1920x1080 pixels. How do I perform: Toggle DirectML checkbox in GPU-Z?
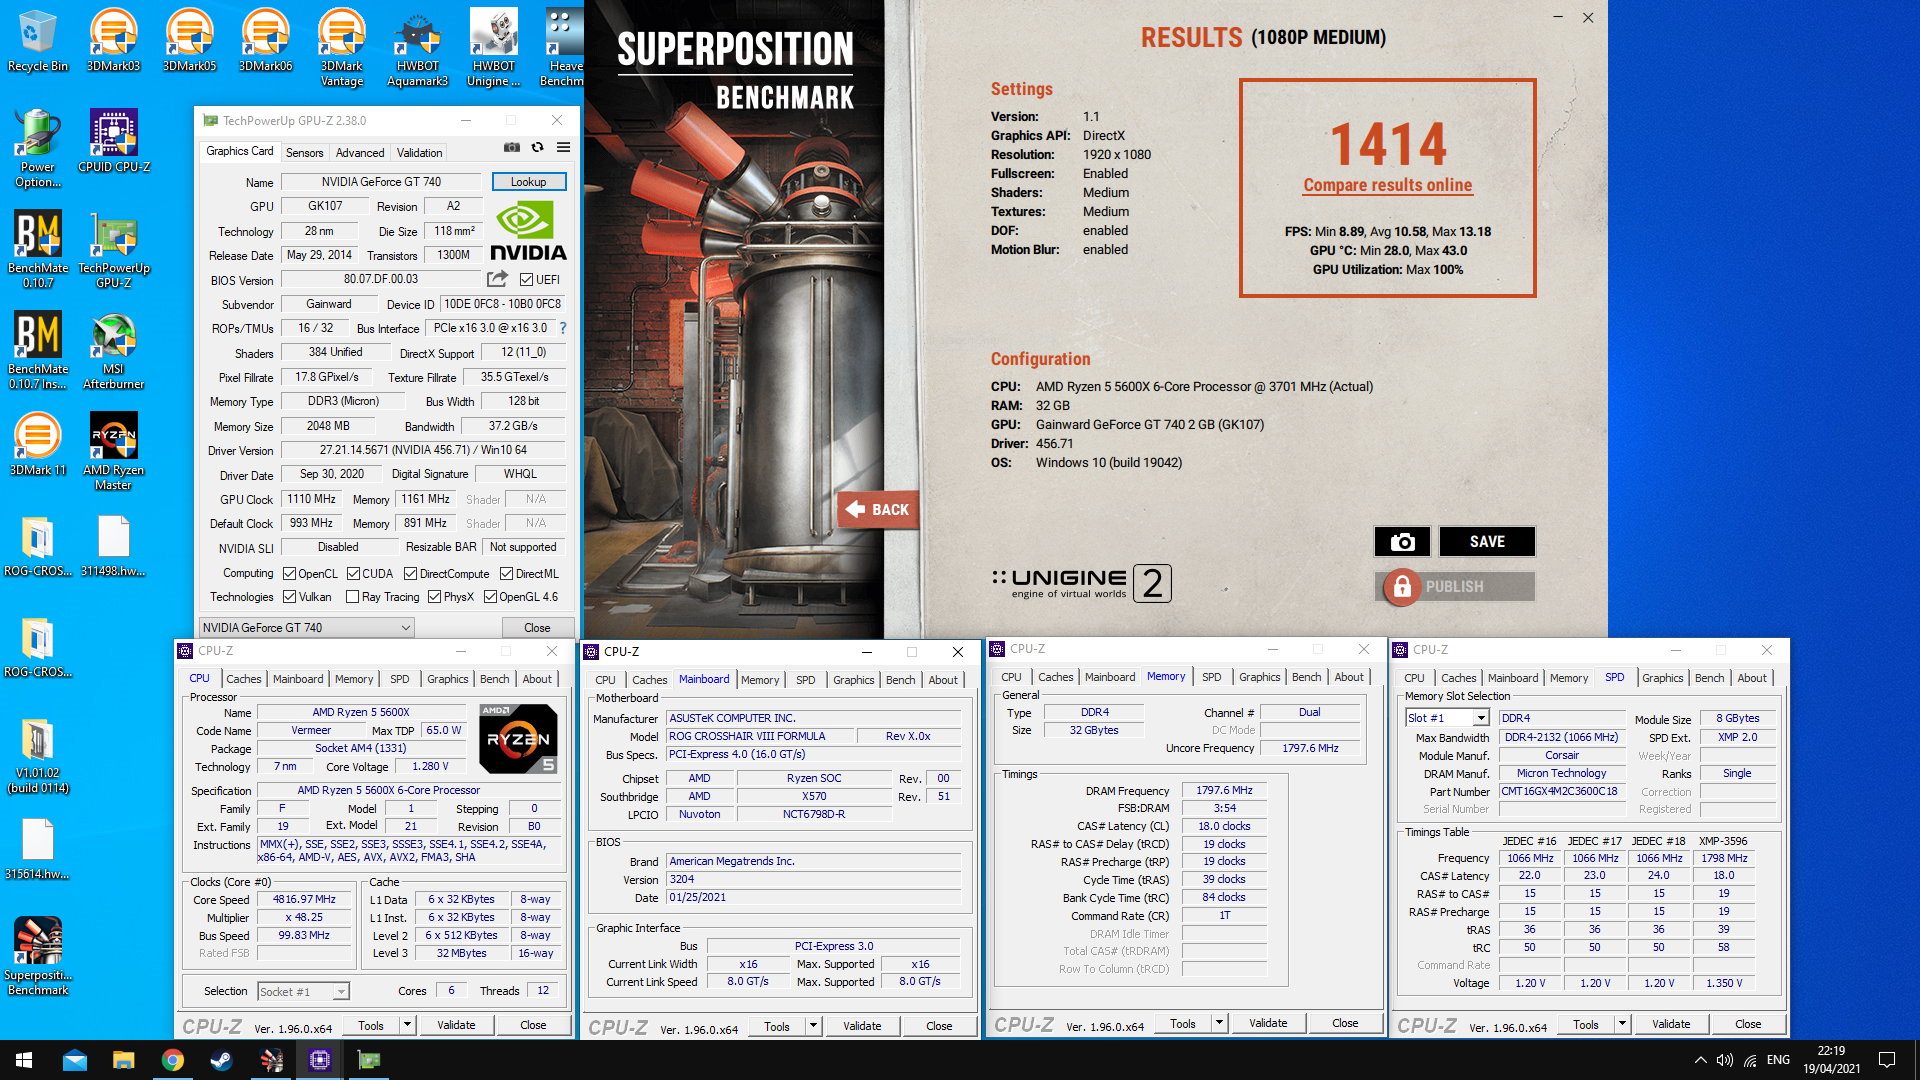[x=507, y=574]
